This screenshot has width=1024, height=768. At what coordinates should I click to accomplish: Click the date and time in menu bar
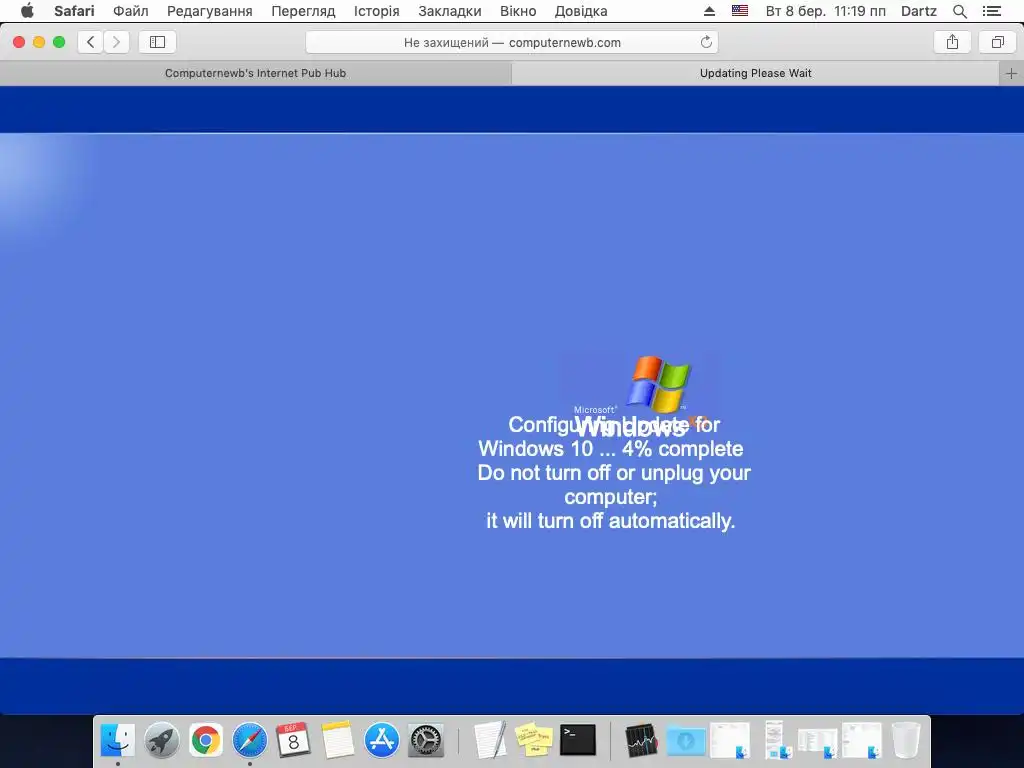tap(825, 11)
